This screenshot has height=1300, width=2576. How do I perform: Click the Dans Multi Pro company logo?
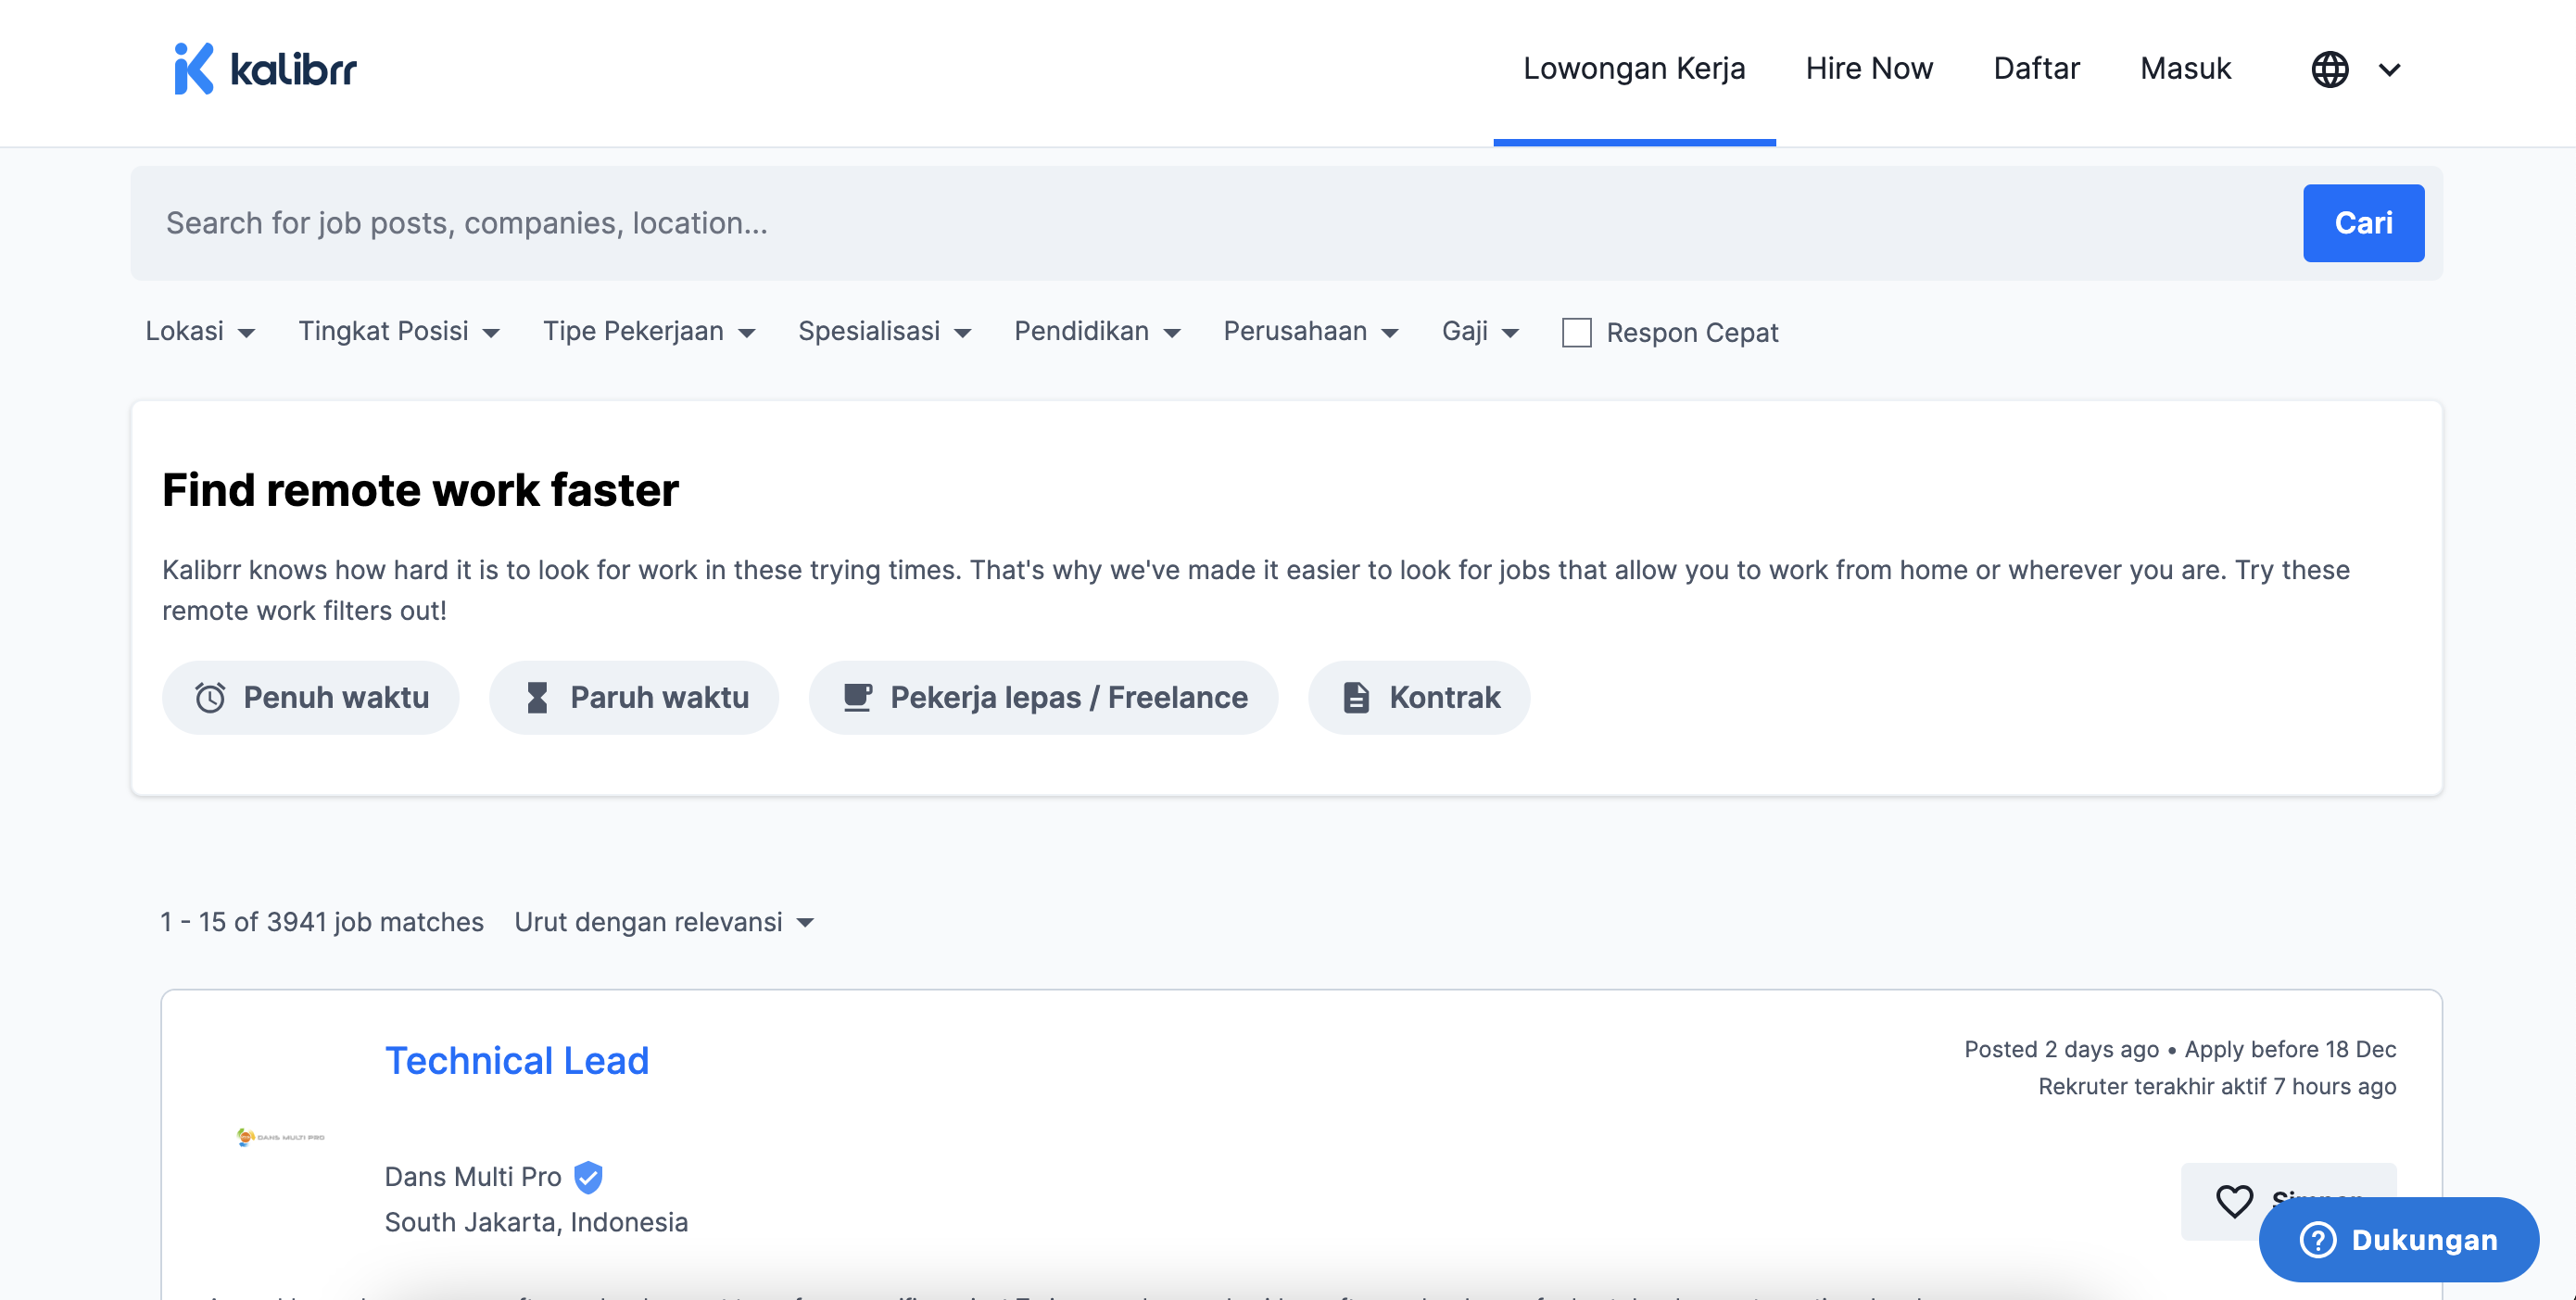coord(280,1137)
